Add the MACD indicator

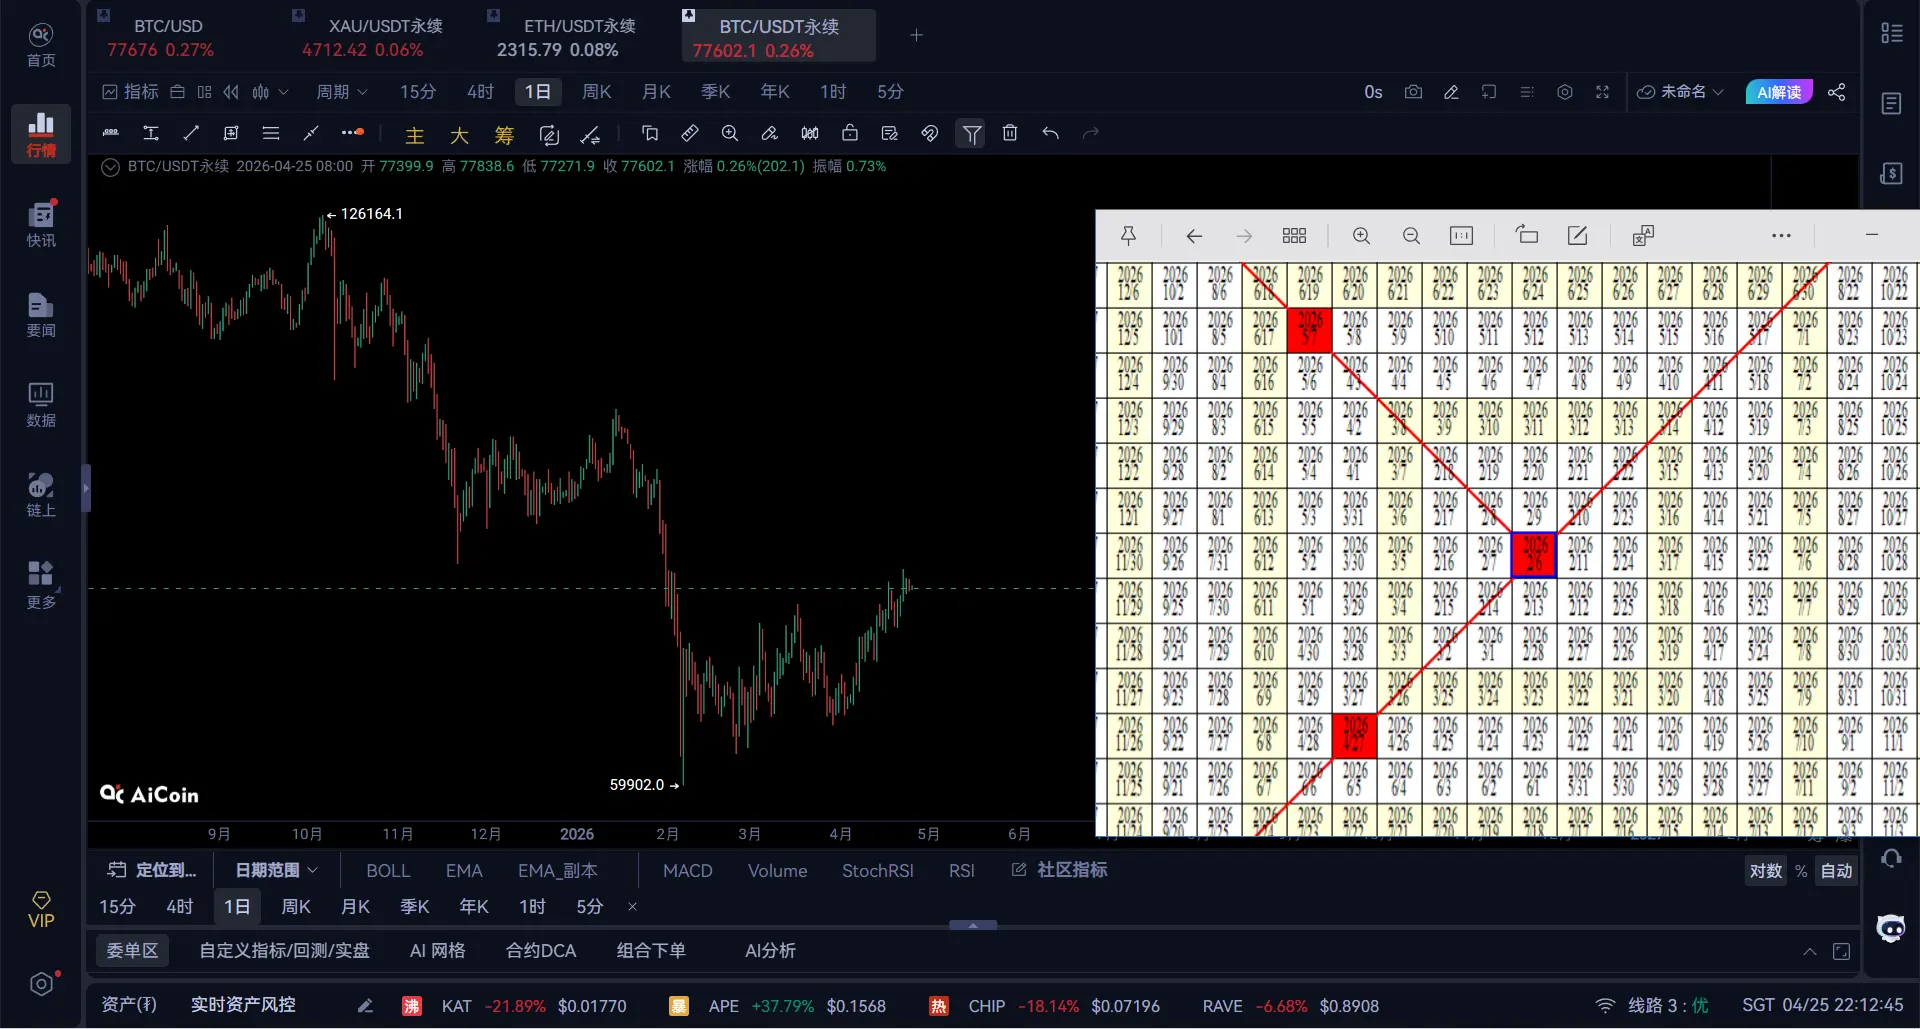pos(688,870)
